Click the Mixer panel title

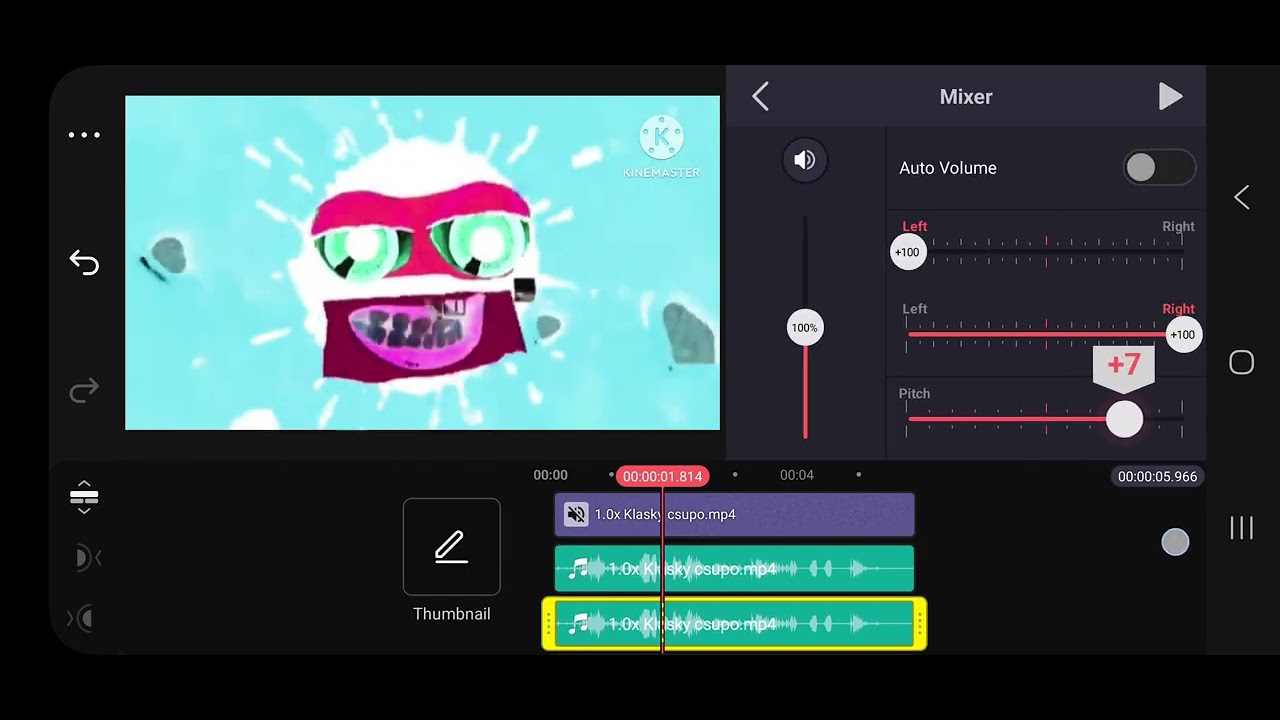[966, 97]
